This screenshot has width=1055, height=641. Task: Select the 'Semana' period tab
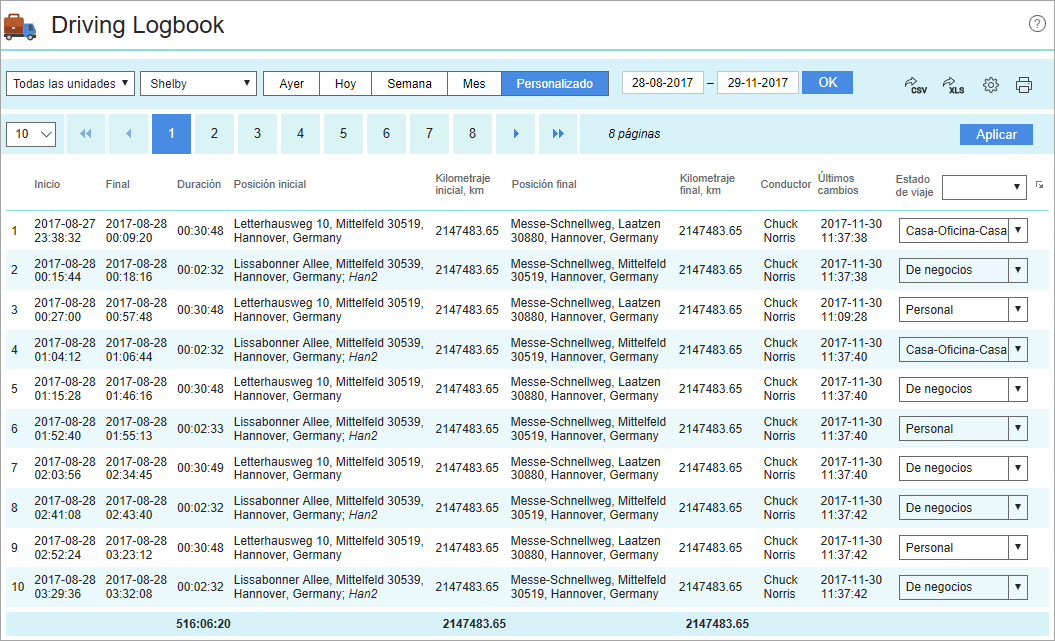pos(409,84)
